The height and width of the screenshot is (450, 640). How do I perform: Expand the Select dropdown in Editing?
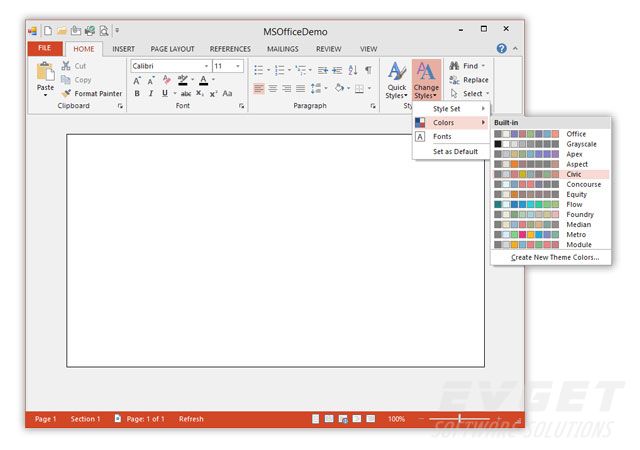487,94
